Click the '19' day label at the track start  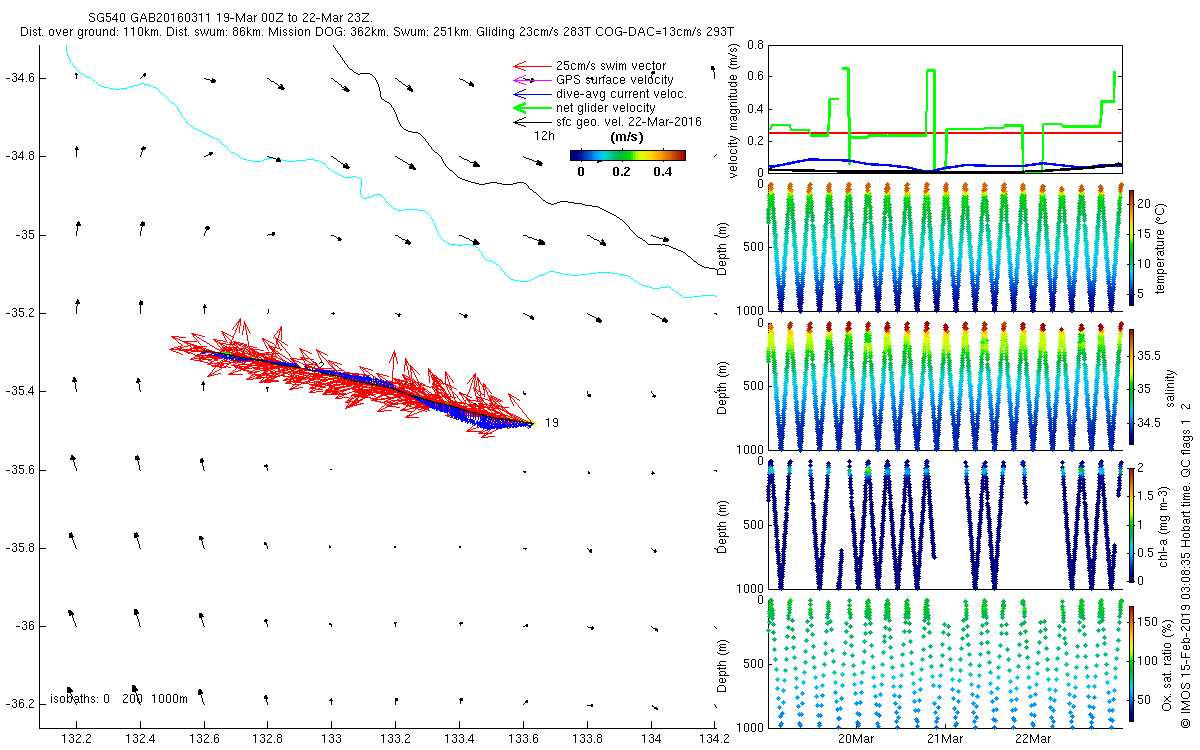click(x=552, y=423)
